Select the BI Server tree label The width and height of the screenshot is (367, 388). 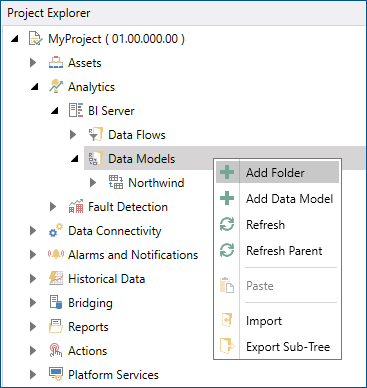[111, 111]
